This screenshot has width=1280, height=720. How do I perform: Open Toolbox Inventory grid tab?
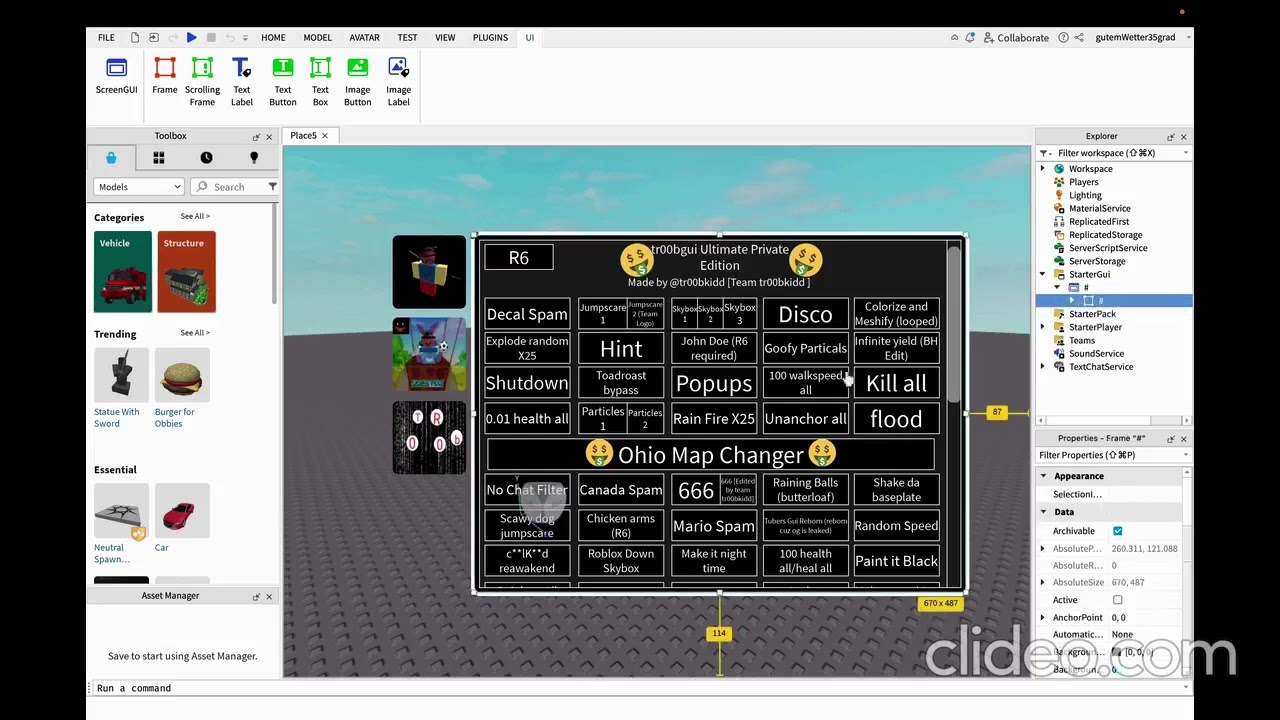coord(158,158)
